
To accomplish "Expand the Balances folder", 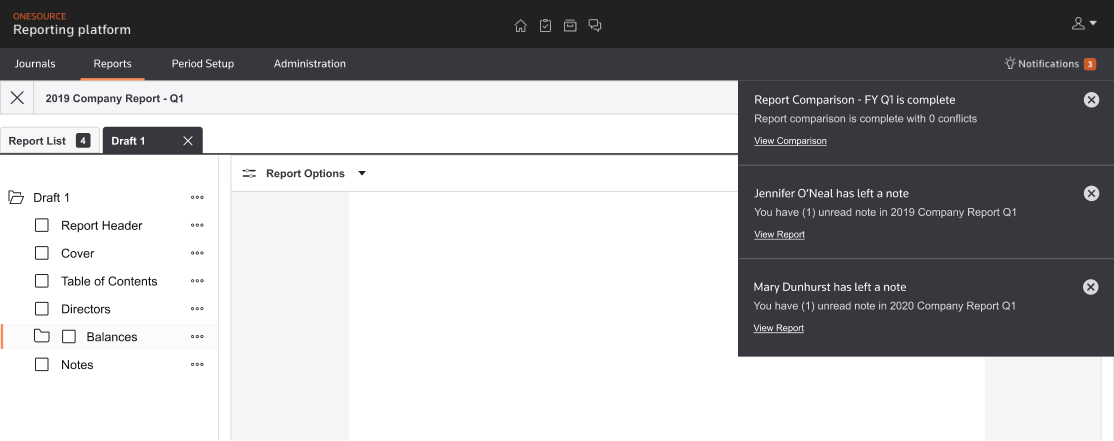I will pos(42,337).
